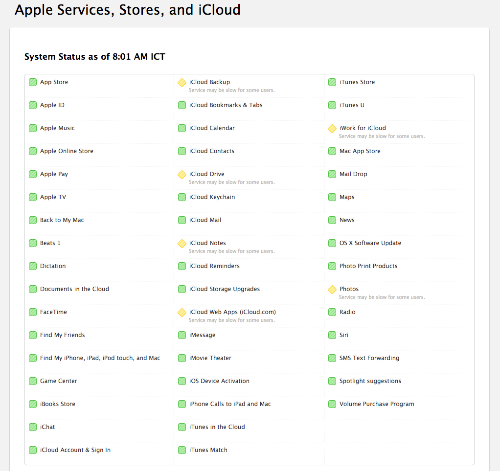500x471 pixels.
Task: Click the iMovie Theater label
Action: (211, 358)
